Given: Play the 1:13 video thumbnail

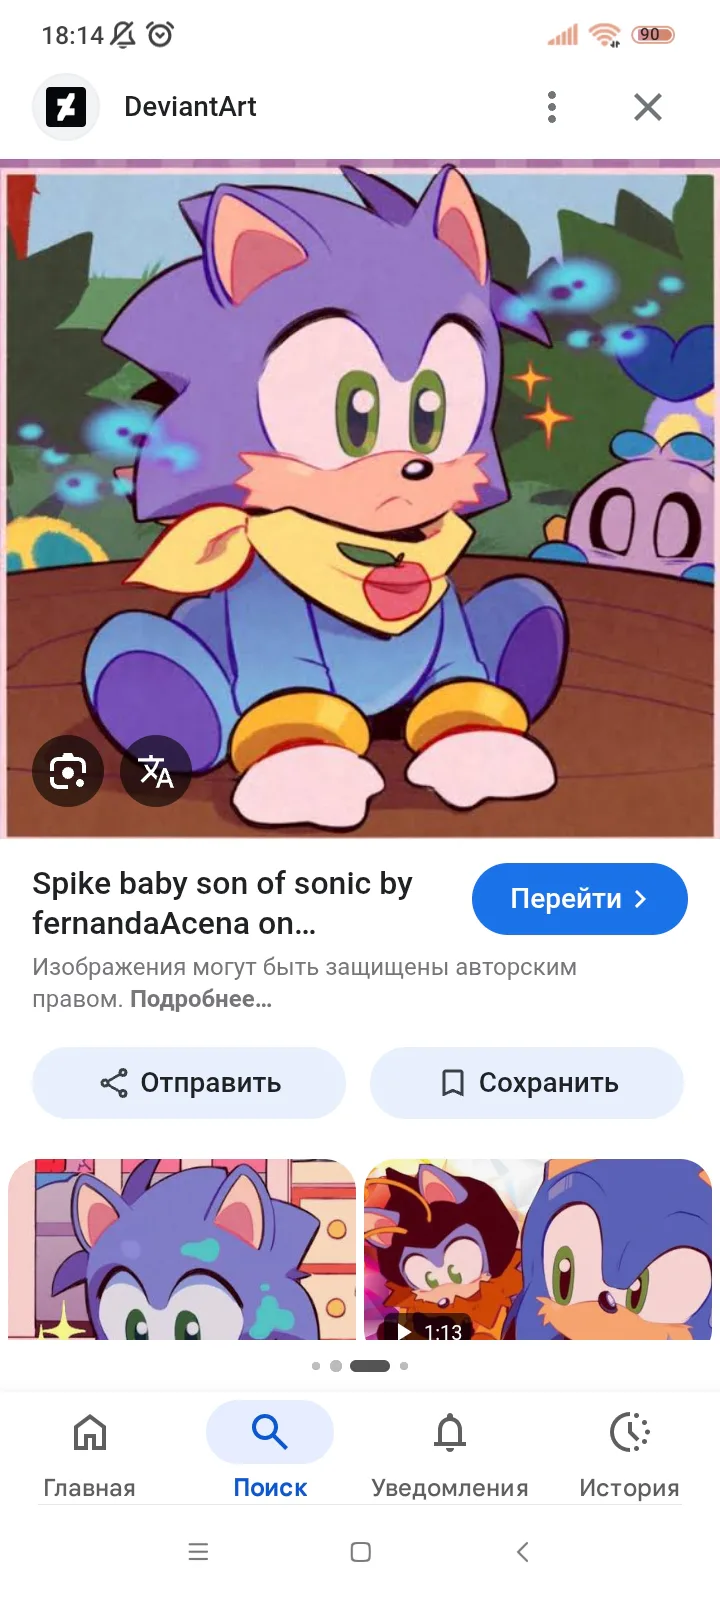Looking at the screenshot, I should [538, 1249].
